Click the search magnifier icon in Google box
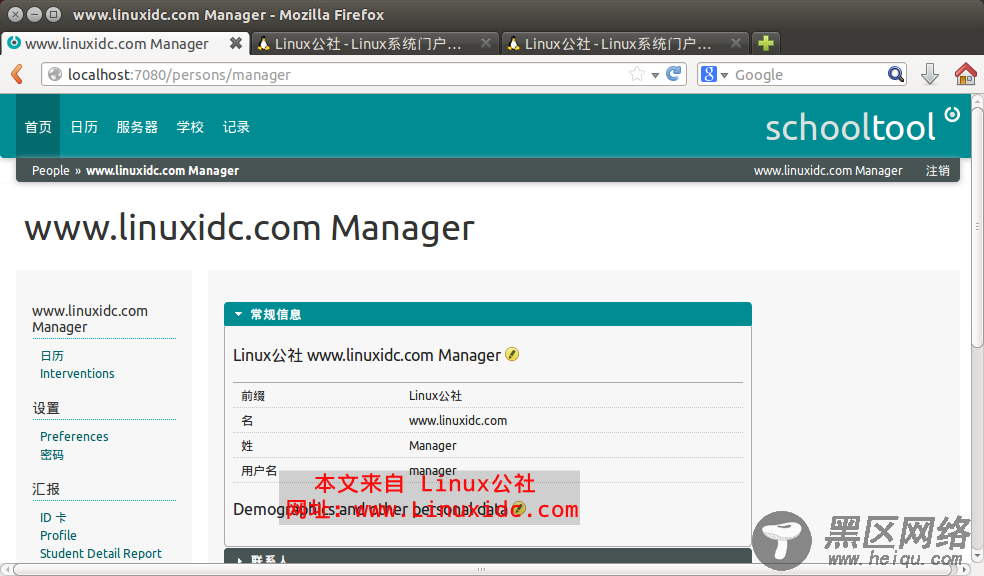This screenshot has height=576, width=984. 896,74
